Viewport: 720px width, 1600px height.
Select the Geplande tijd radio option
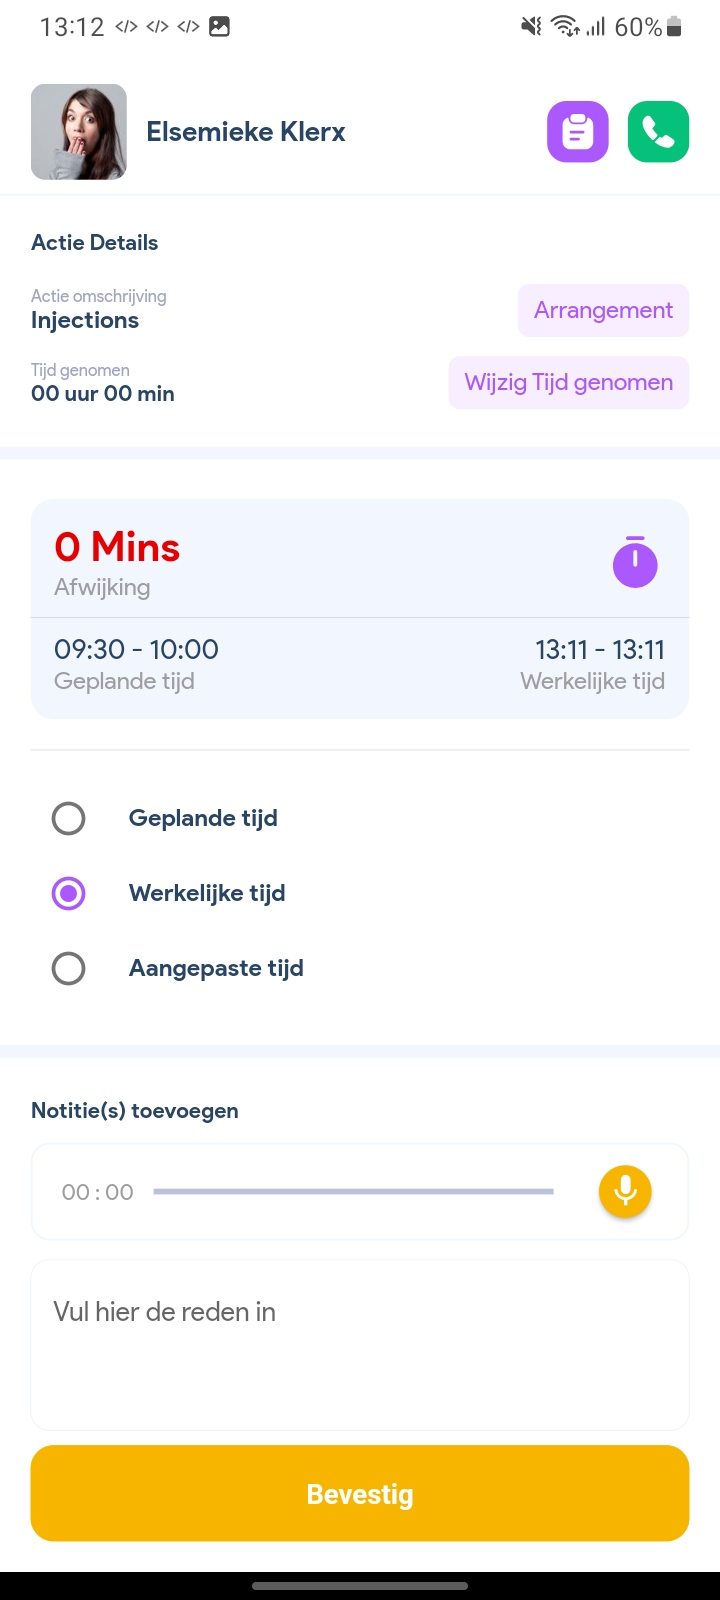coord(69,818)
